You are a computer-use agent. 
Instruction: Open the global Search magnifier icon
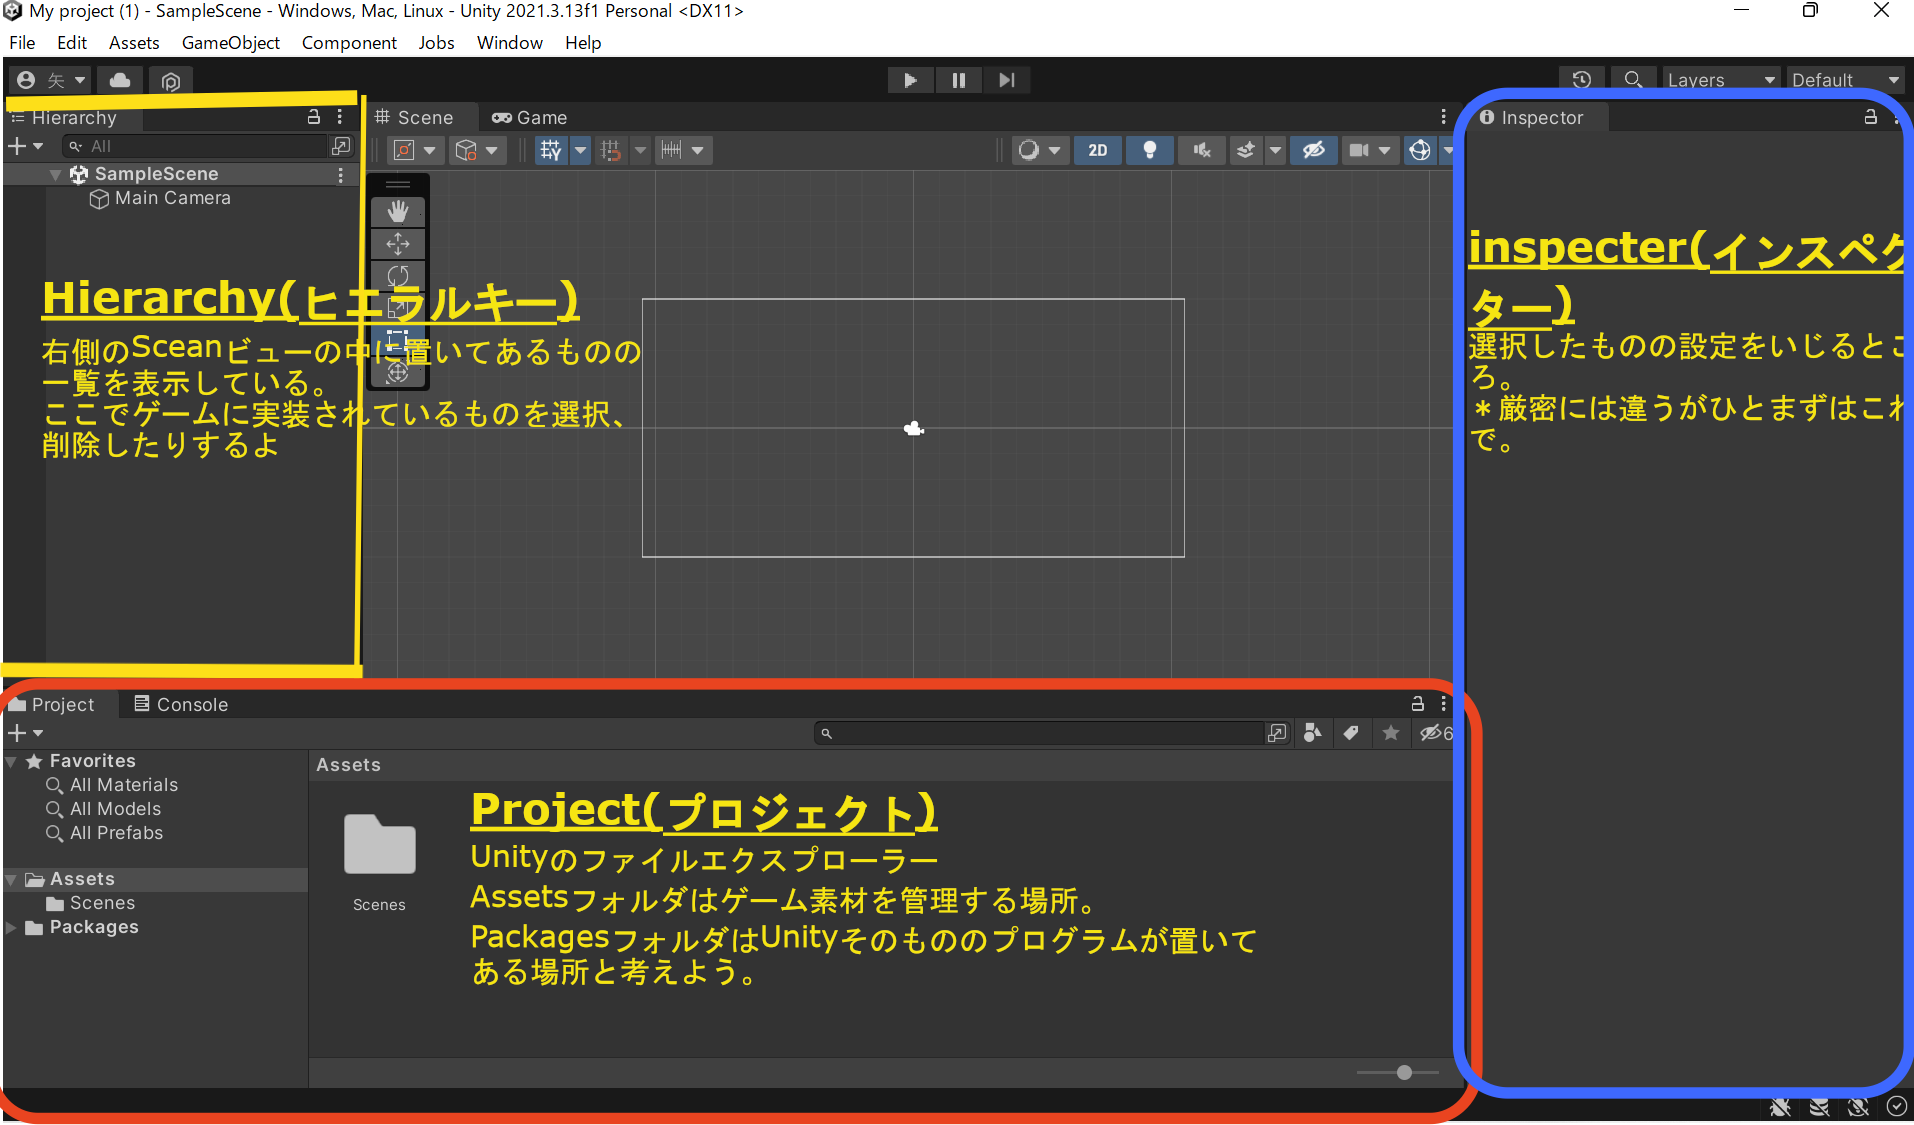1633,80
